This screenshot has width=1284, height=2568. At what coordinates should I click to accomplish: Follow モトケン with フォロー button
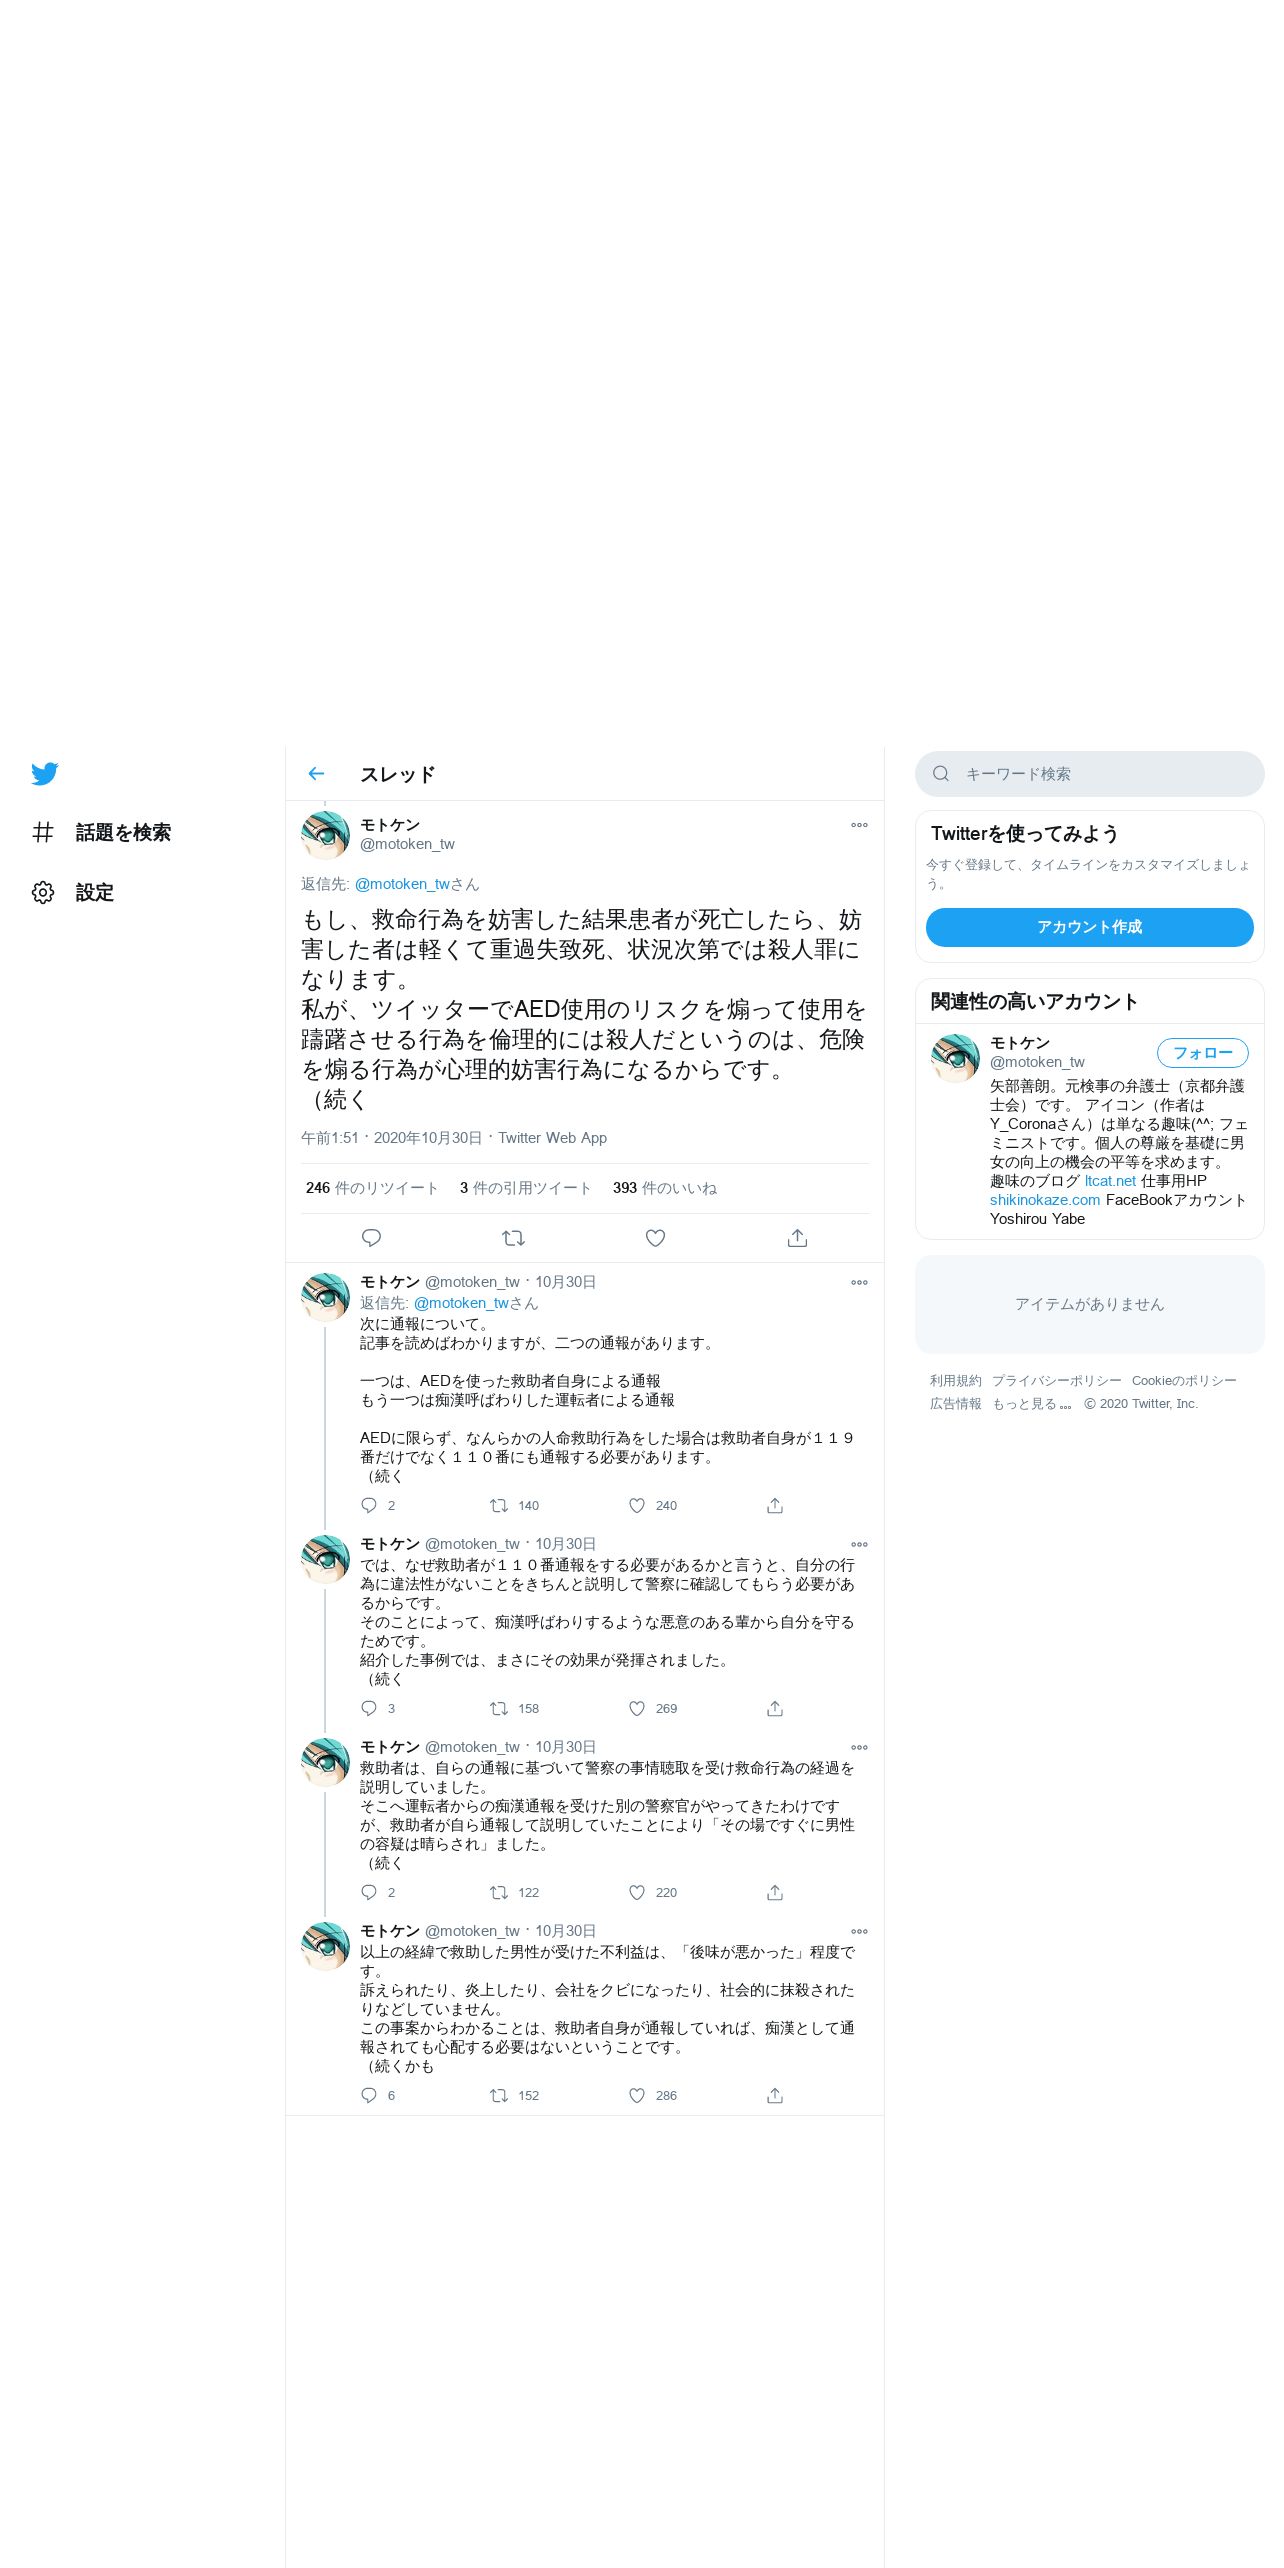pyautogui.click(x=1203, y=1053)
